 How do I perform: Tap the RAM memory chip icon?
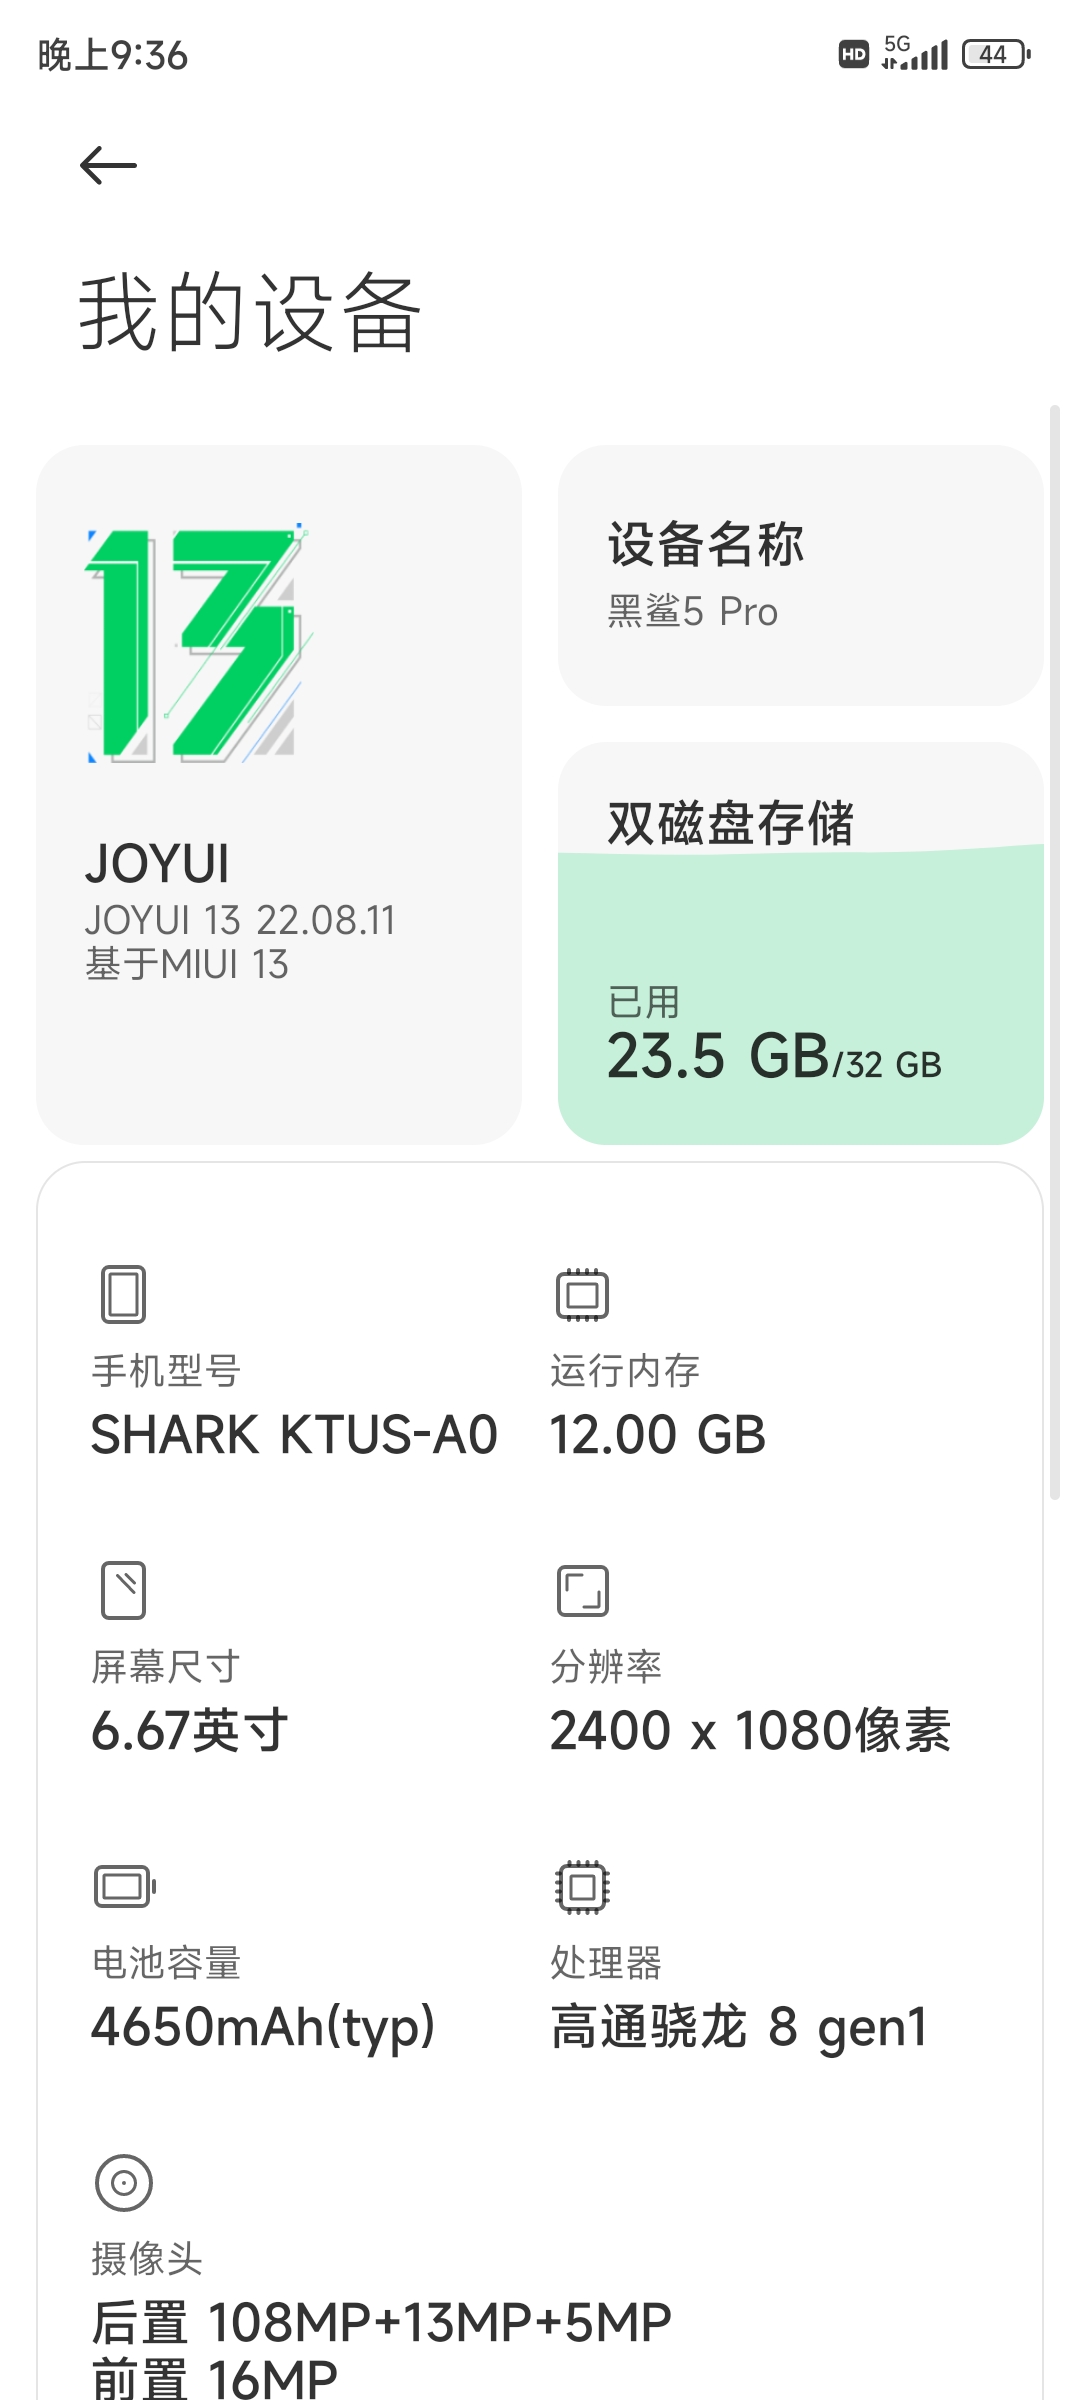tap(582, 1294)
